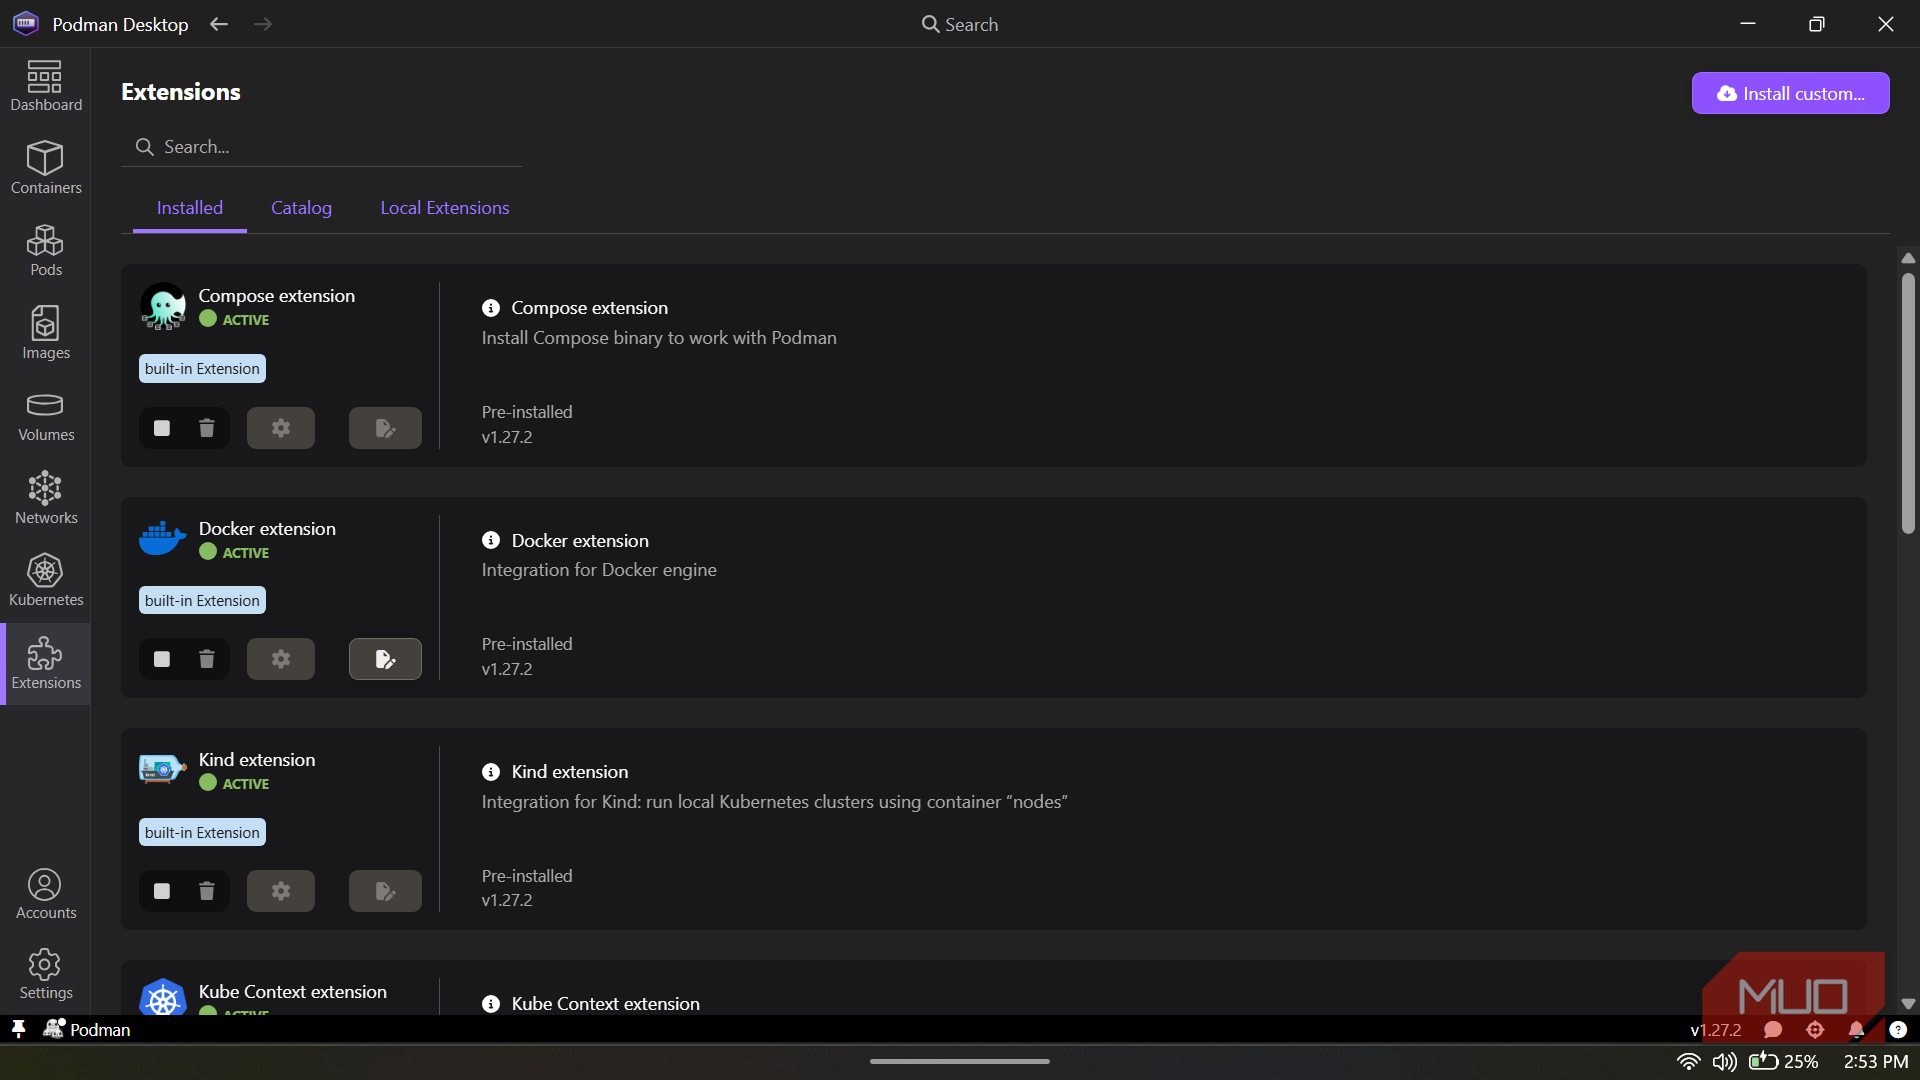Click Kind built-in Extension badge
Image resolution: width=1920 pixels, height=1080 pixels.
click(202, 833)
